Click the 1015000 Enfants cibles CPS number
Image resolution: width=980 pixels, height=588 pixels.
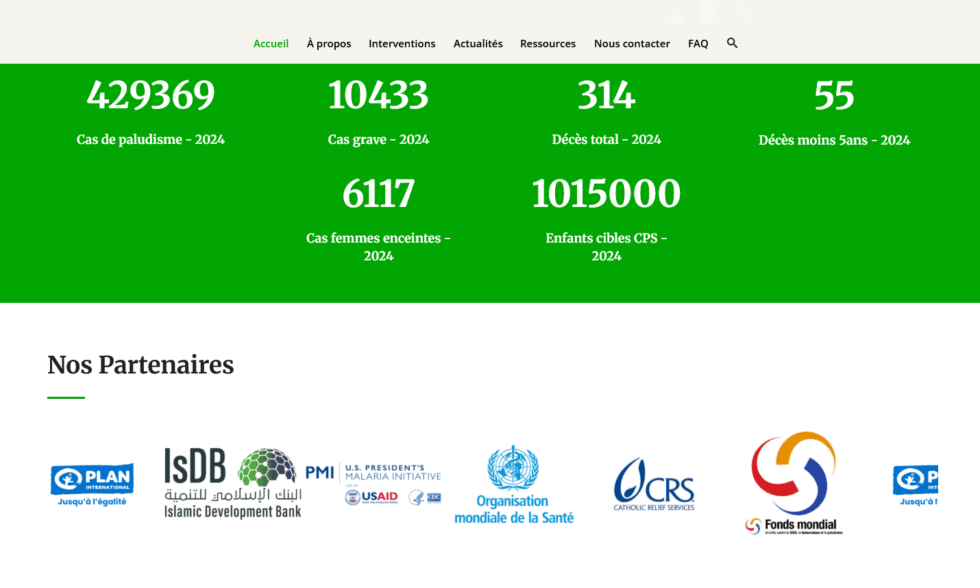point(606,194)
